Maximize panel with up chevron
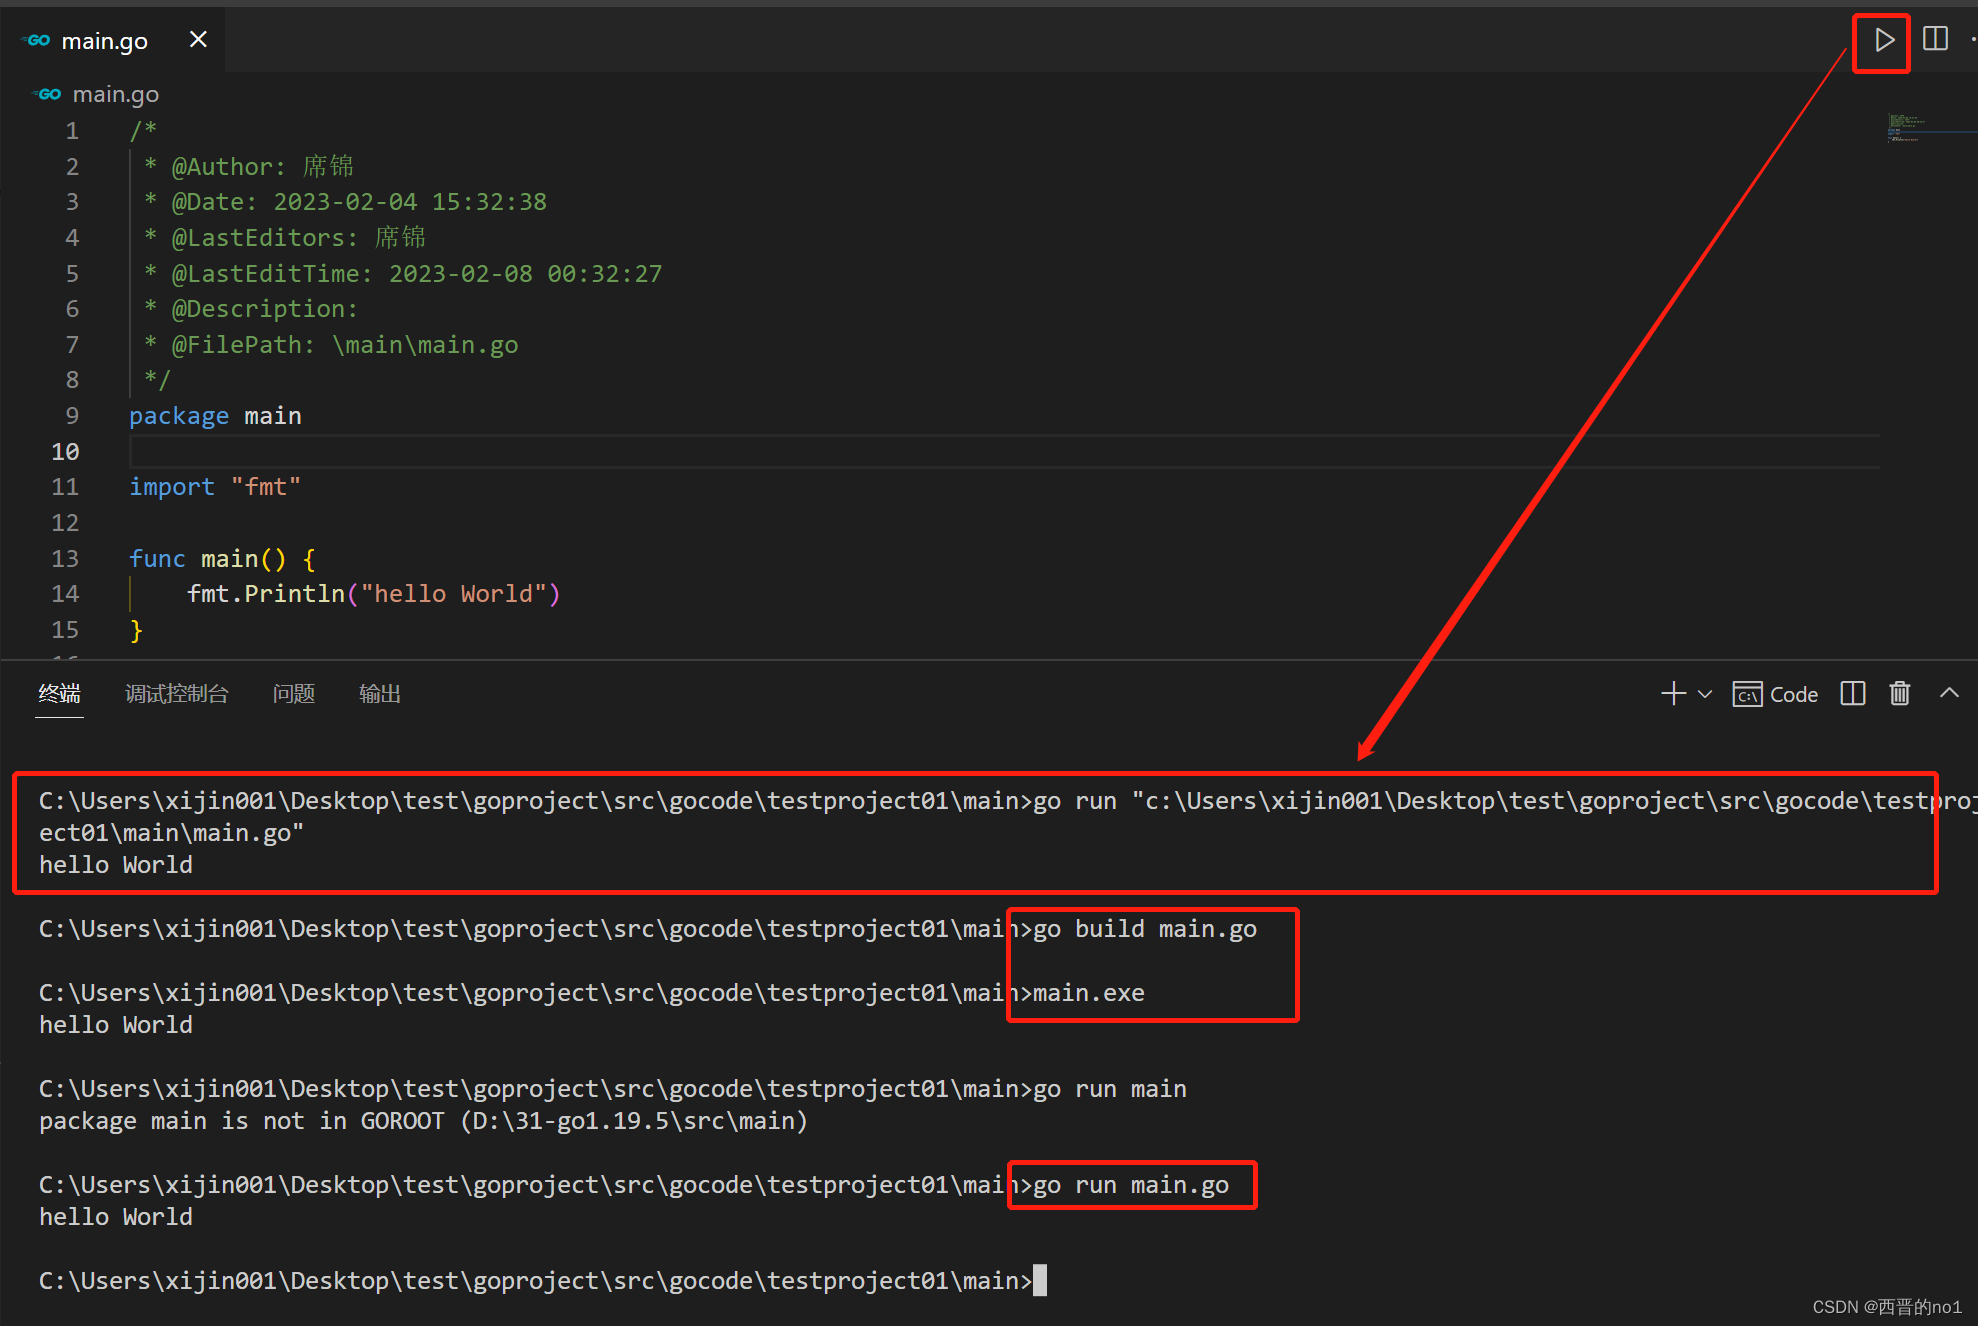Screen dimensions: 1978x1326 tap(1949, 693)
